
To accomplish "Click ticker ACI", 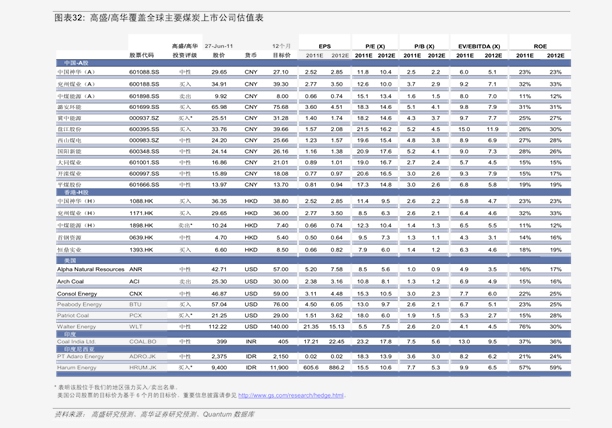I will pyautogui.click(x=134, y=281).
